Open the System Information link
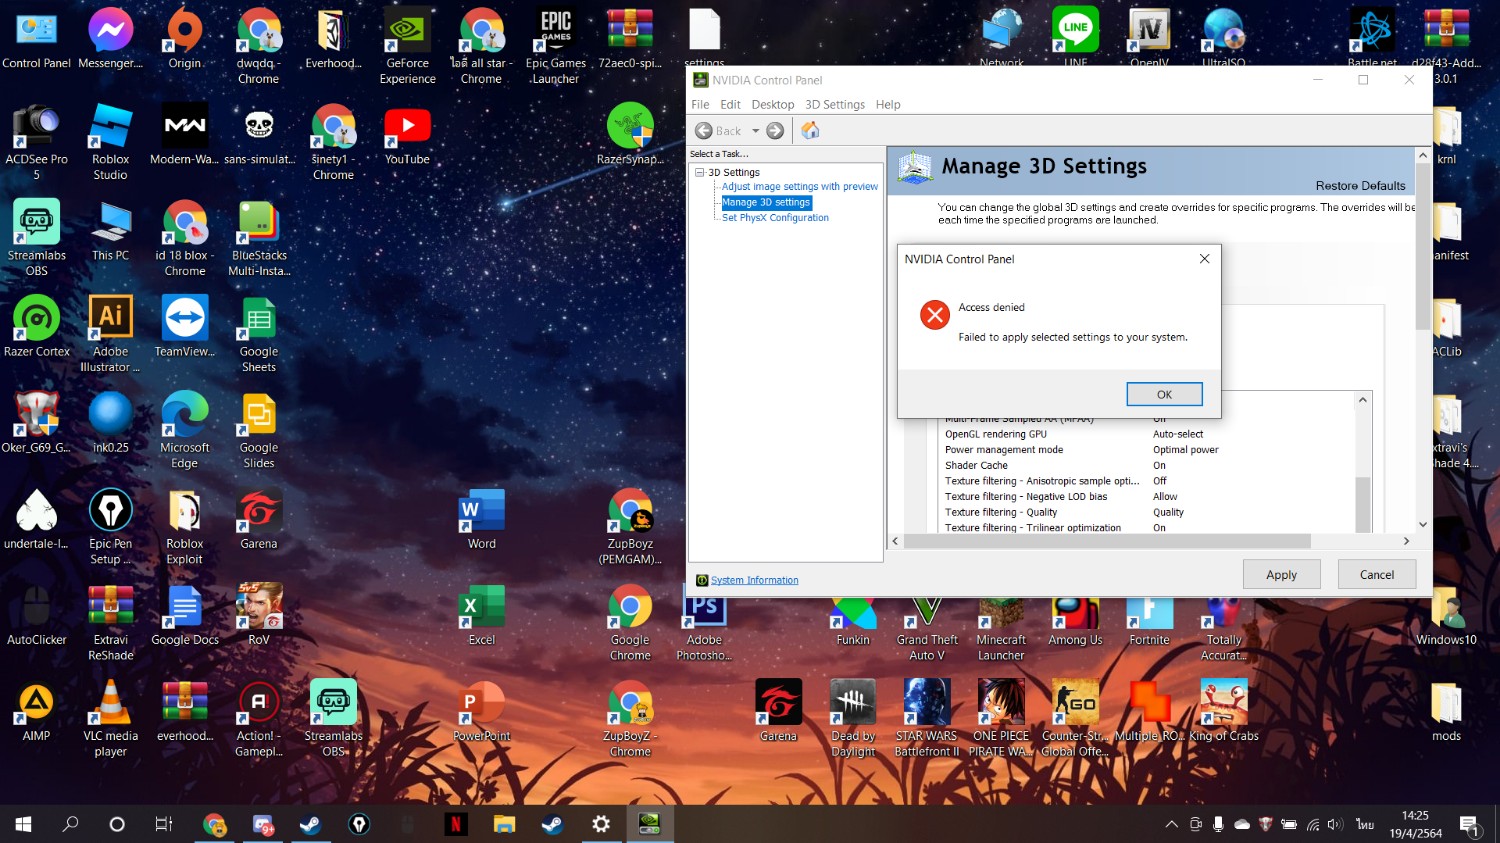Screen dimensions: 1500x843 754,580
